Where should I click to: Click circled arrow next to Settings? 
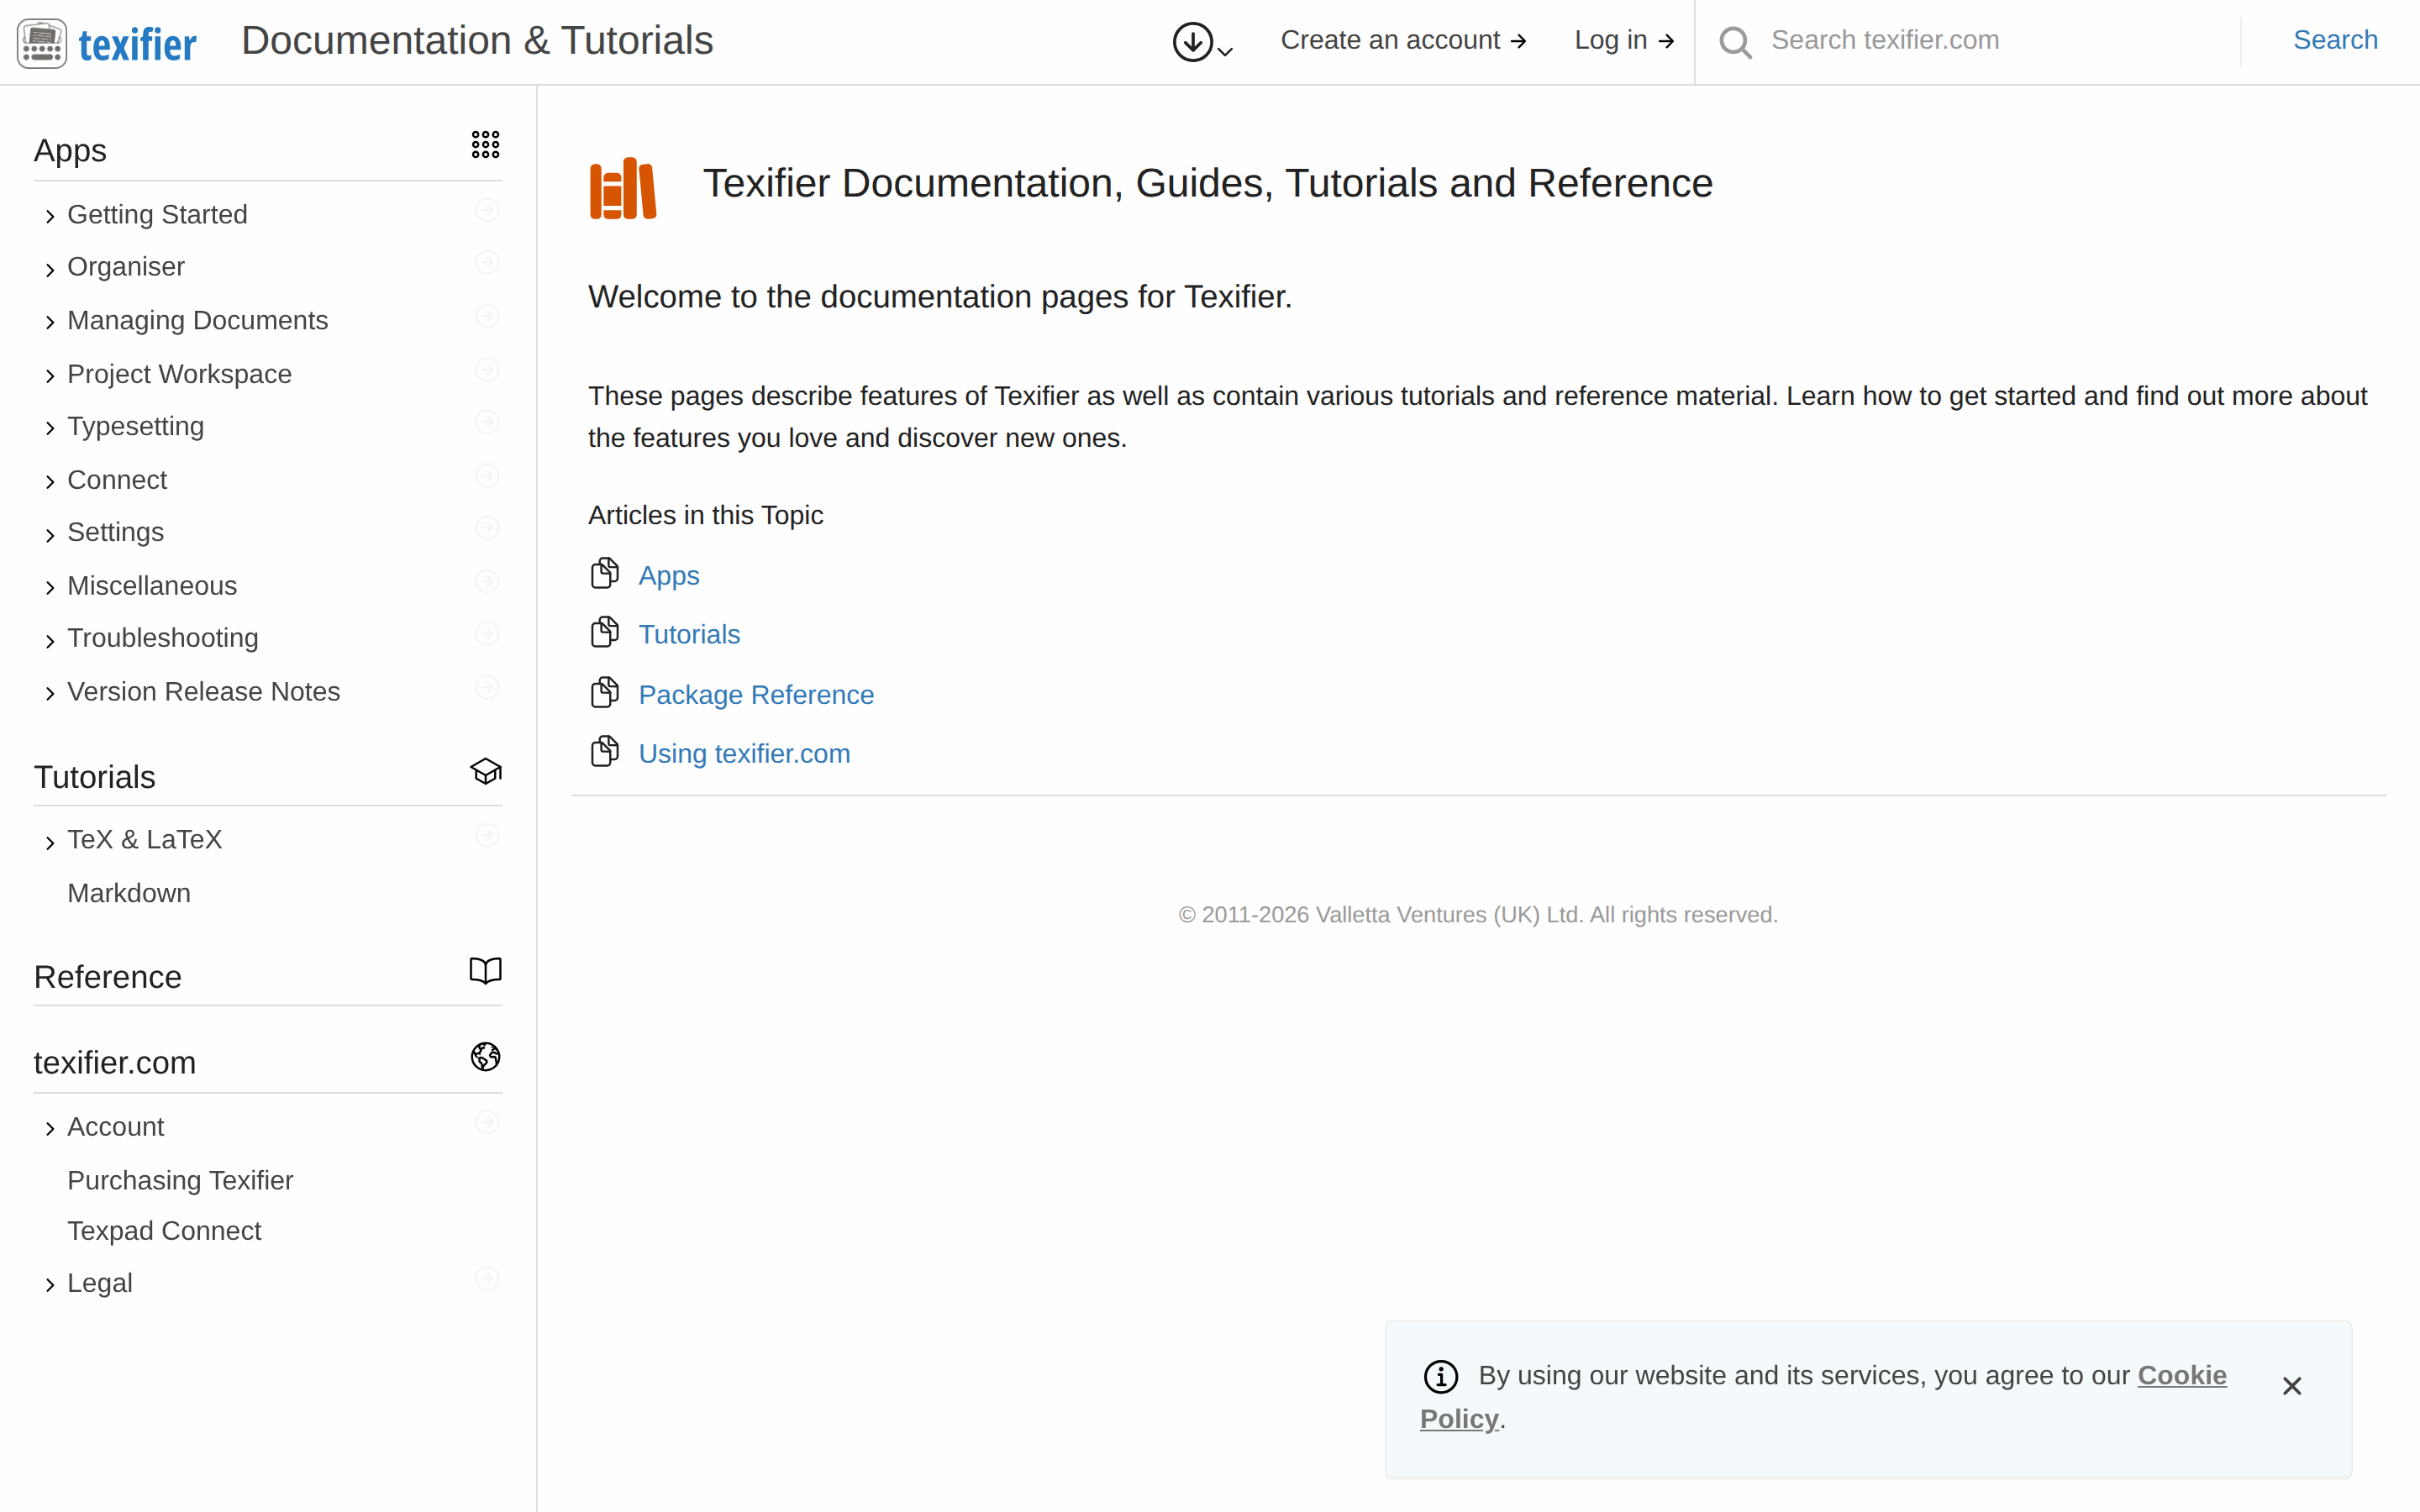tap(487, 528)
